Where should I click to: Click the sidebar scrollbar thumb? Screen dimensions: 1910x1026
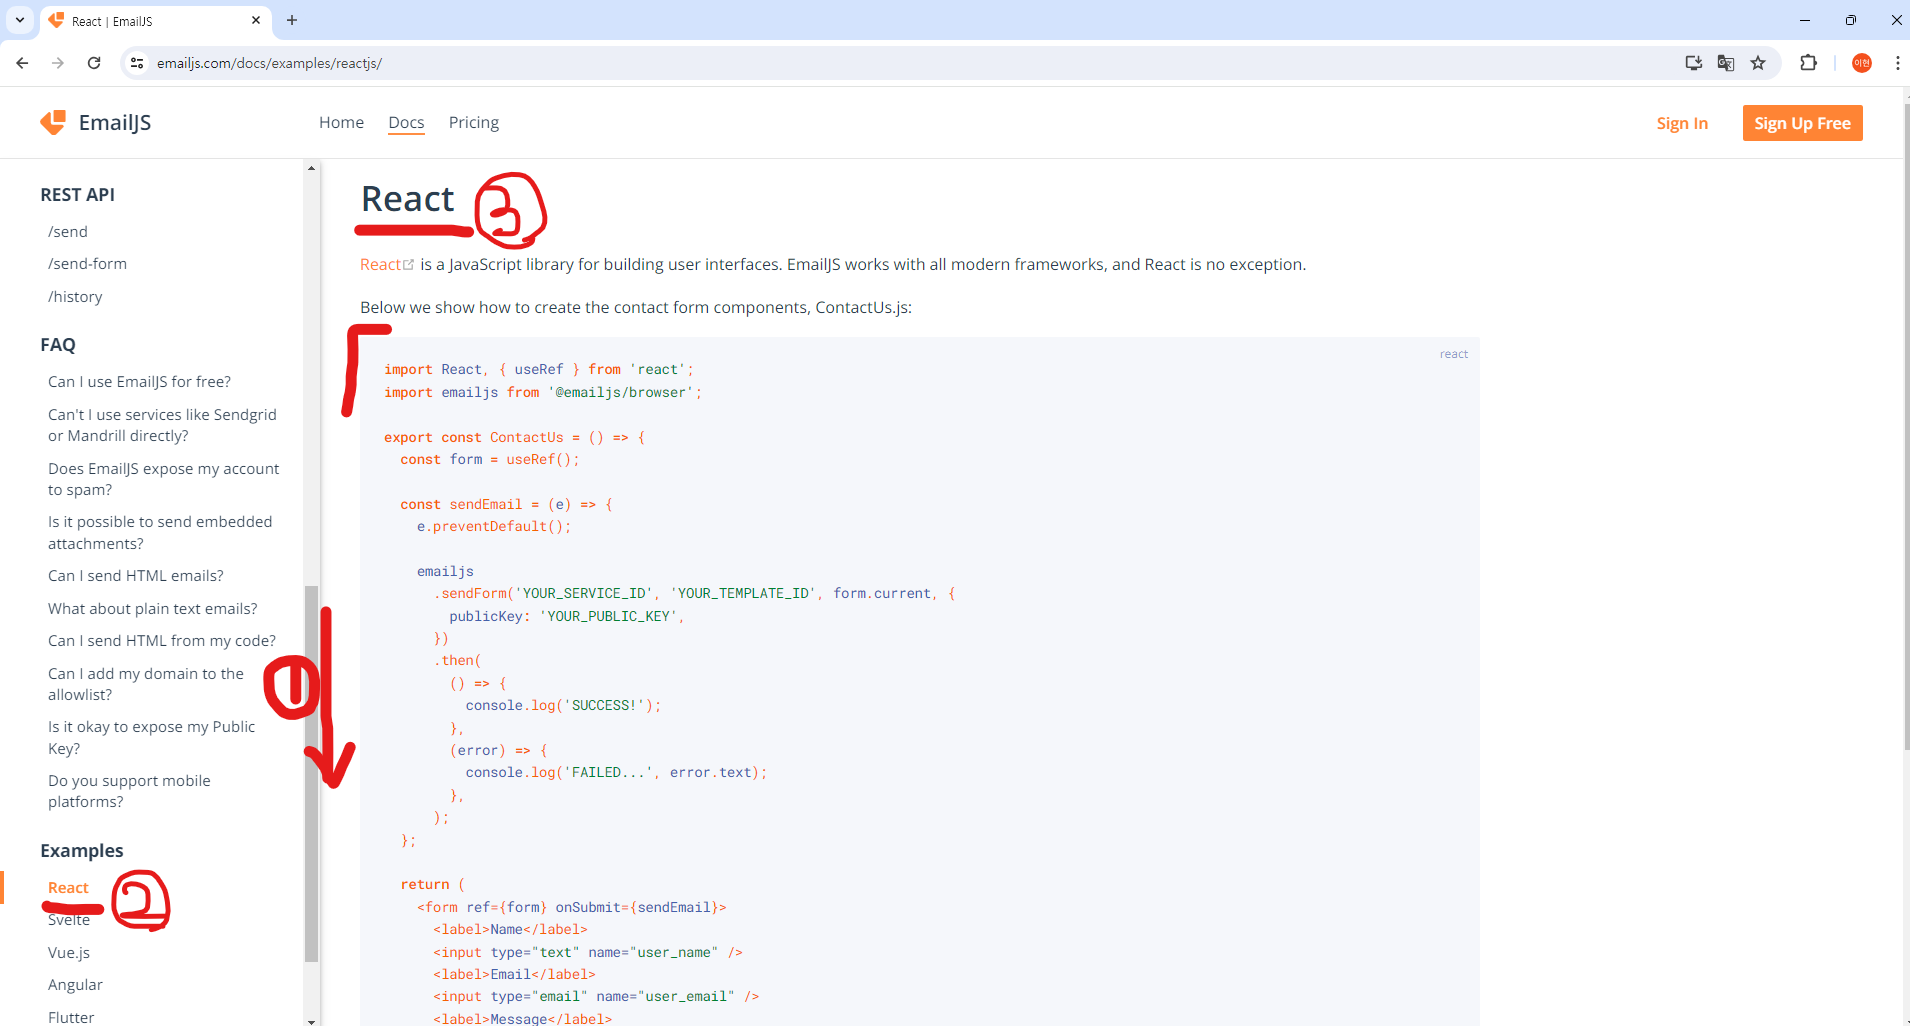(x=311, y=773)
